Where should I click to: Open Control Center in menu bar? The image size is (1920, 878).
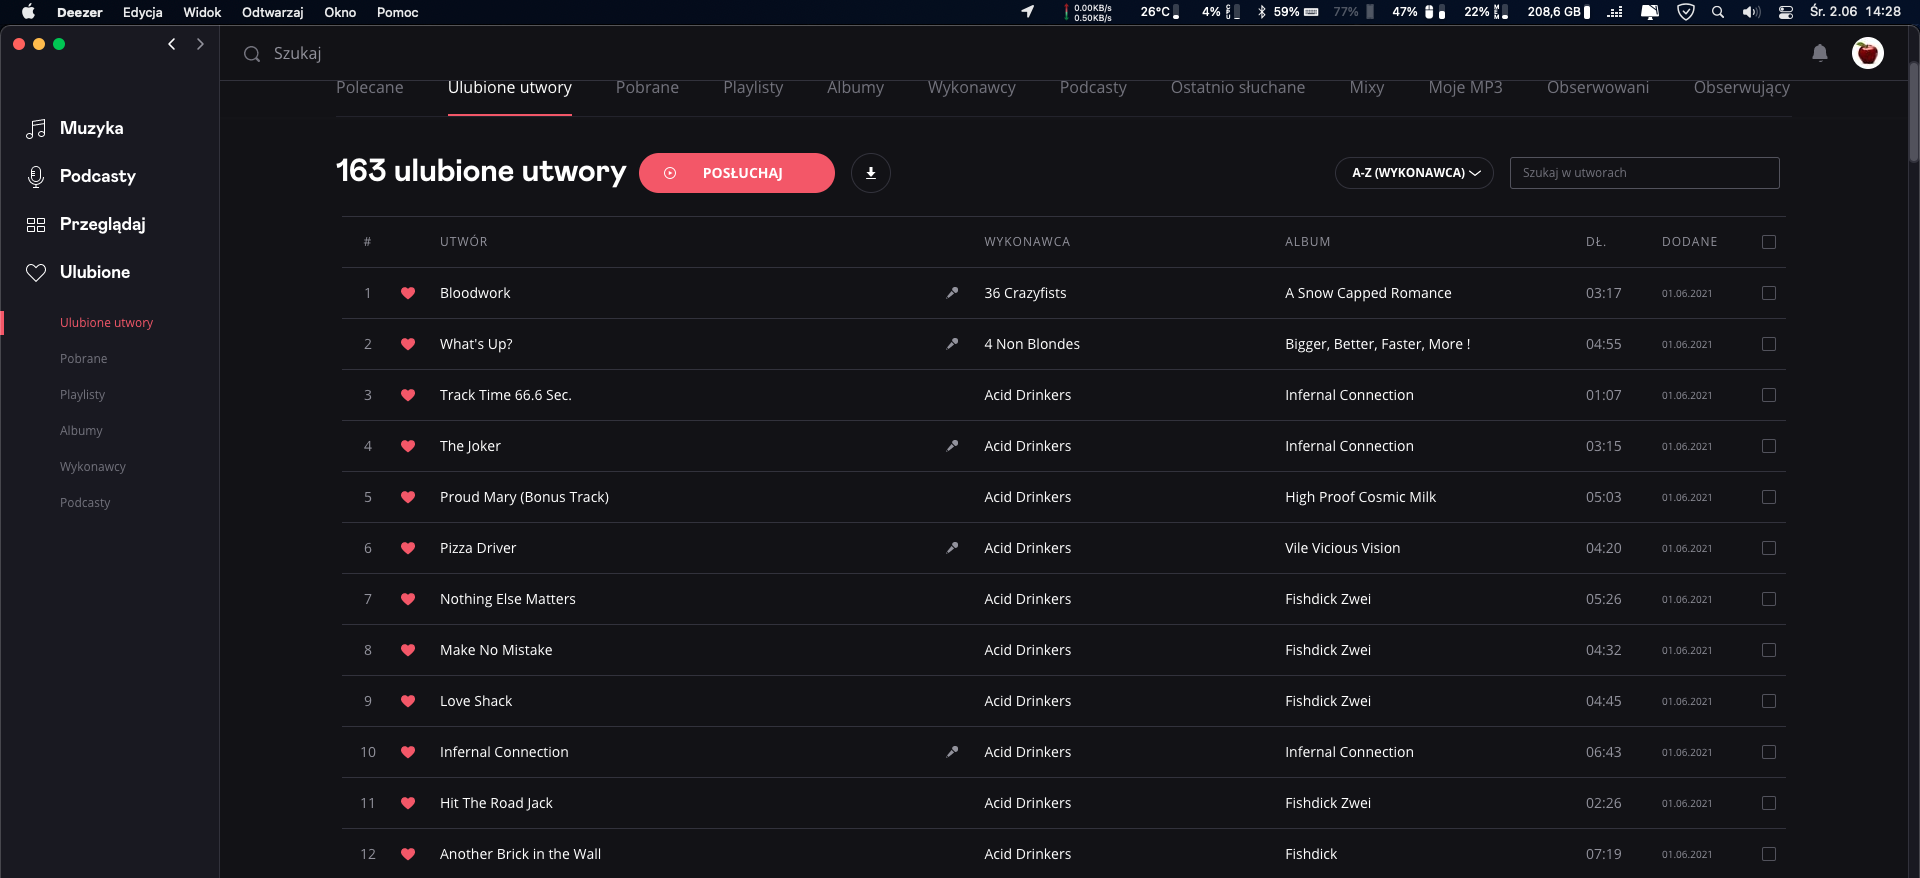pos(1786,12)
